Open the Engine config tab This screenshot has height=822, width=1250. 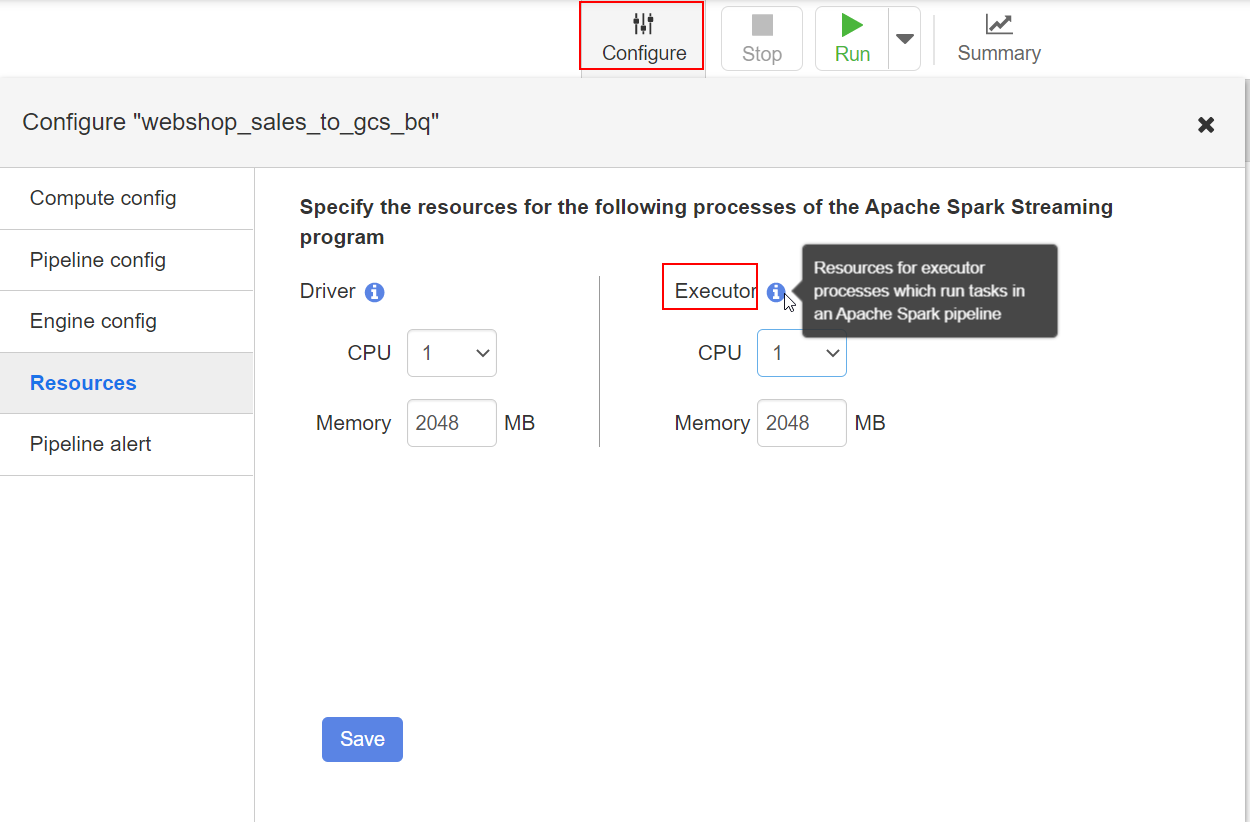click(127, 321)
